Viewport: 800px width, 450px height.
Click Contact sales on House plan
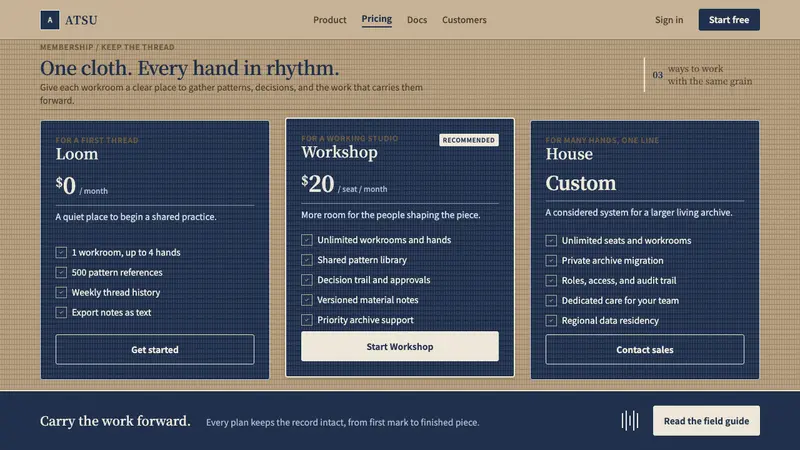click(x=644, y=349)
